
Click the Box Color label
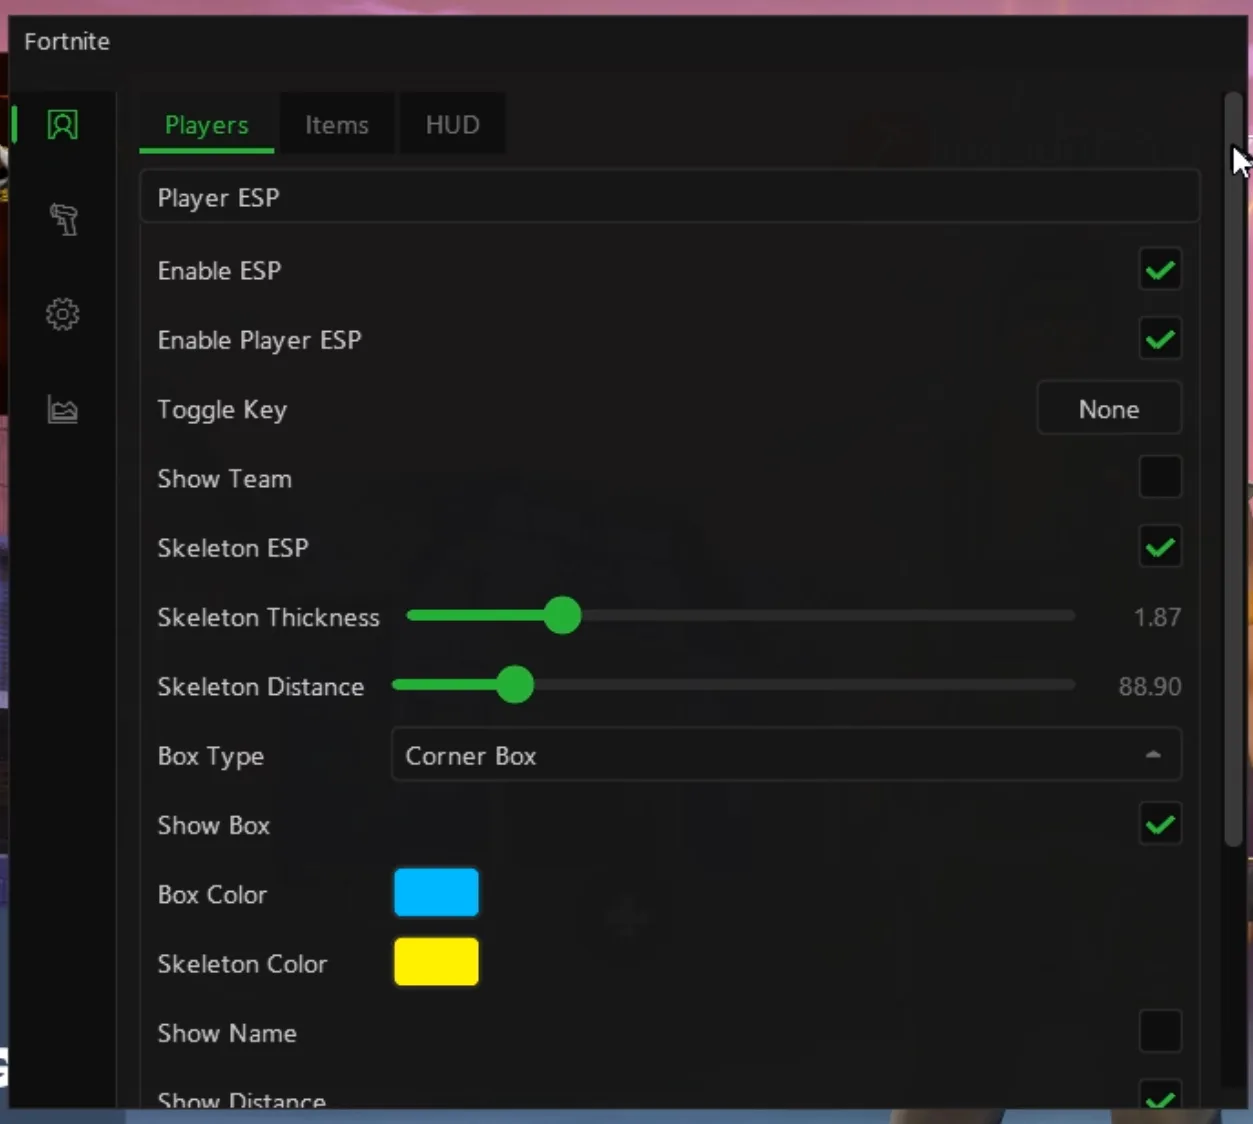[x=212, y=894]
